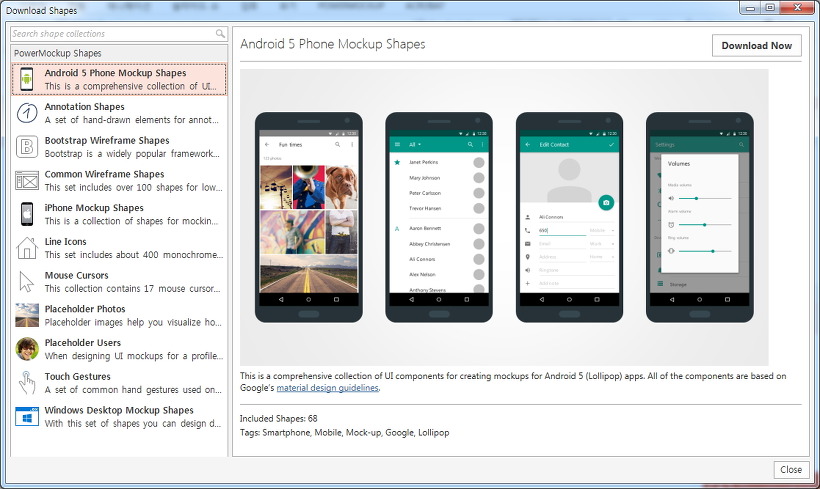The width and height of the screenshot is (820, 489).
Task: Choose the Touch Gestures collection
Action: click(x=119, y=383)
